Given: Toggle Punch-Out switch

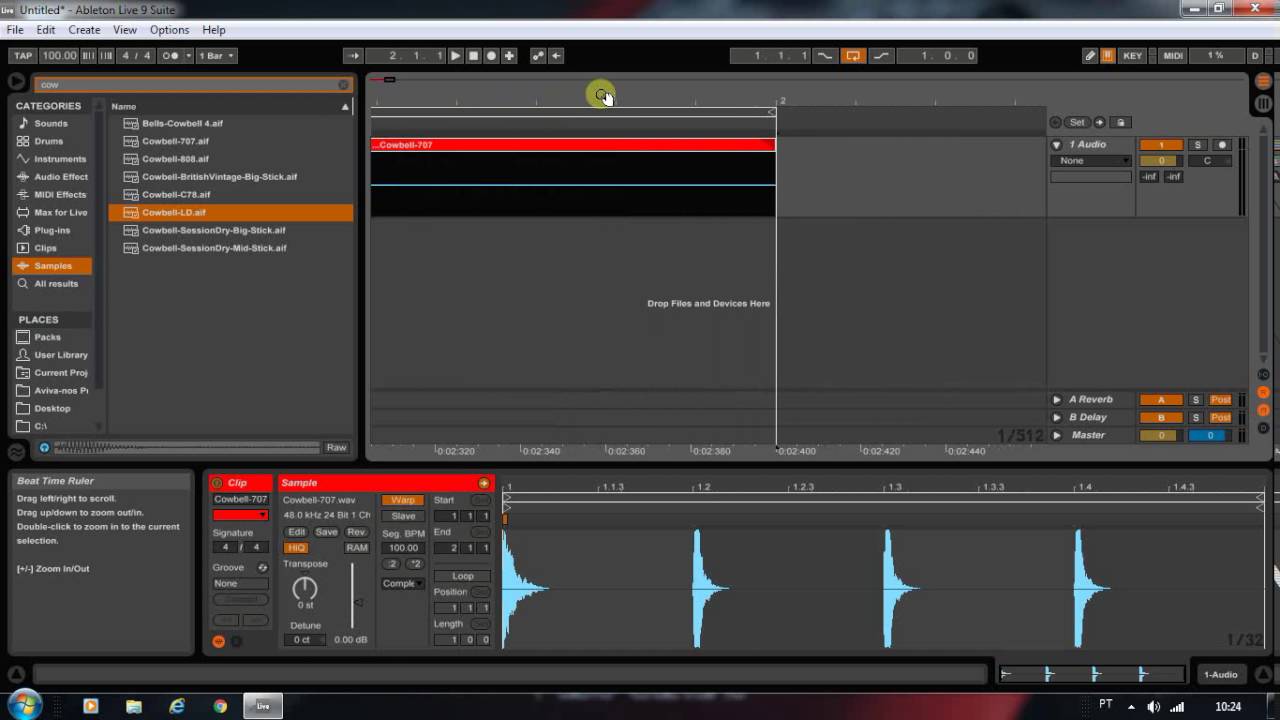Looking at the screenshot, I should point(881,56).
